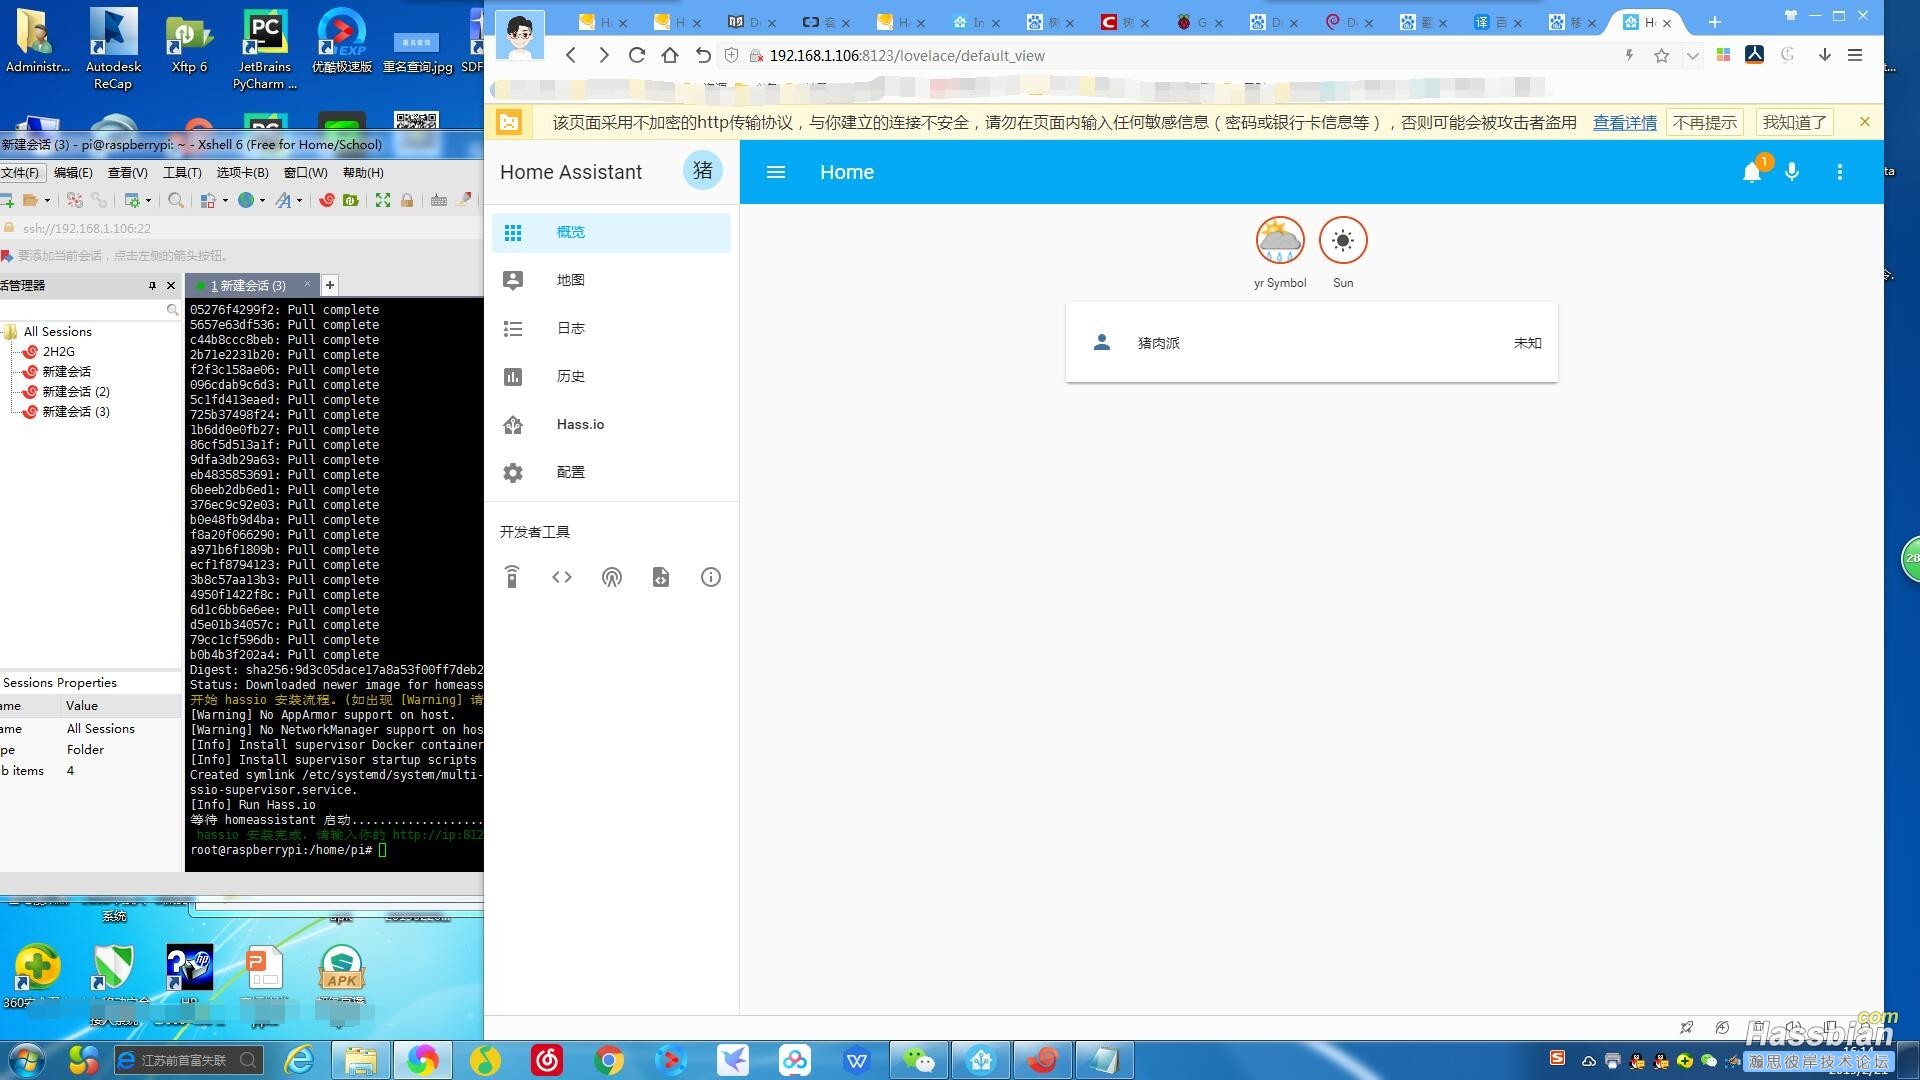
Task: Click the Xshell ssh address bar
Action: click(x=240, y=229)
